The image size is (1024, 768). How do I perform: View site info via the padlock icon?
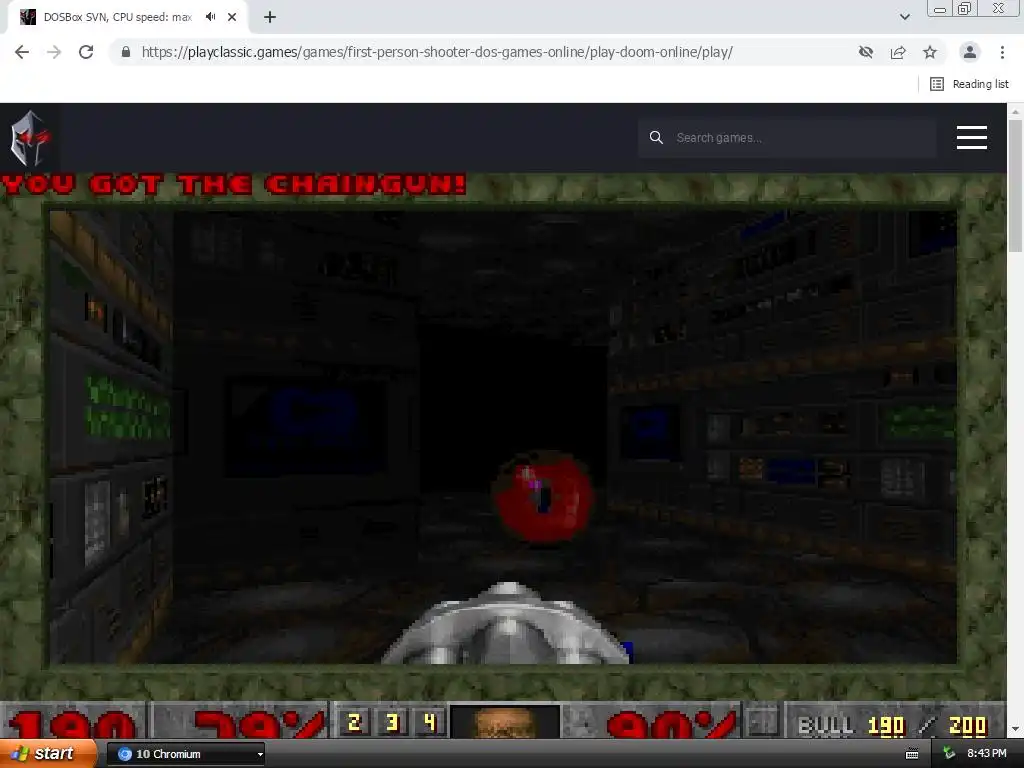pos(126,52)
